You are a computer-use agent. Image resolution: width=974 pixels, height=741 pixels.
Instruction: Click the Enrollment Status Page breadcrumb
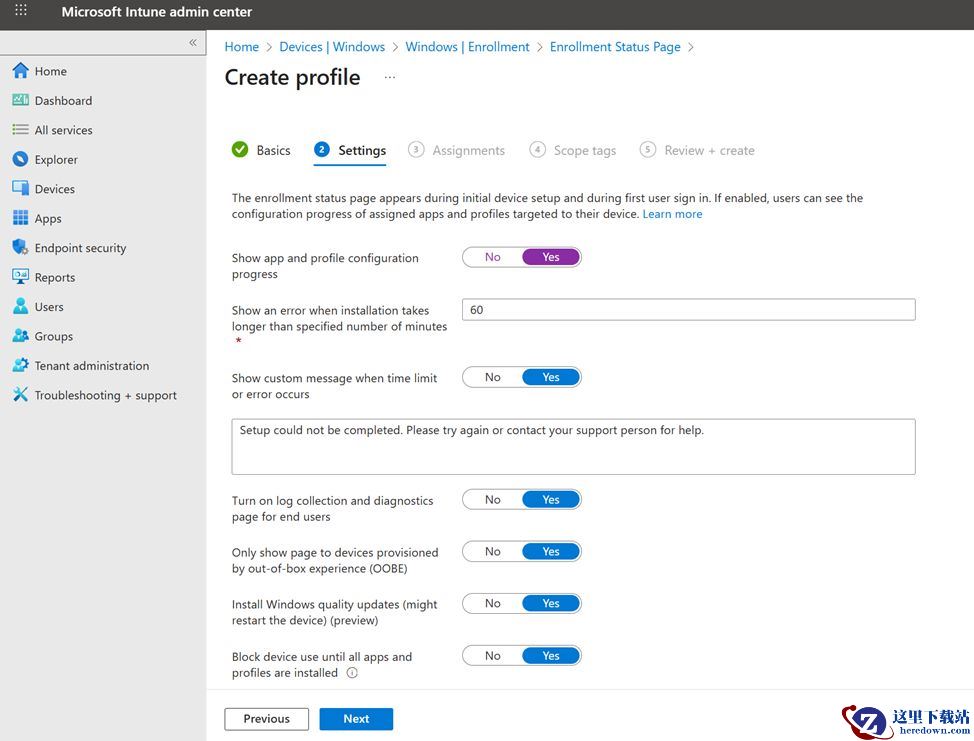tap(615, 47)
